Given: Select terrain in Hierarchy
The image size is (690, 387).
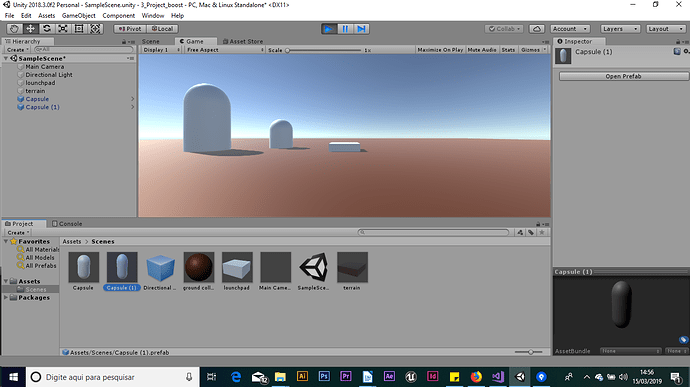Looking at the screenshot, I should 35,91.
